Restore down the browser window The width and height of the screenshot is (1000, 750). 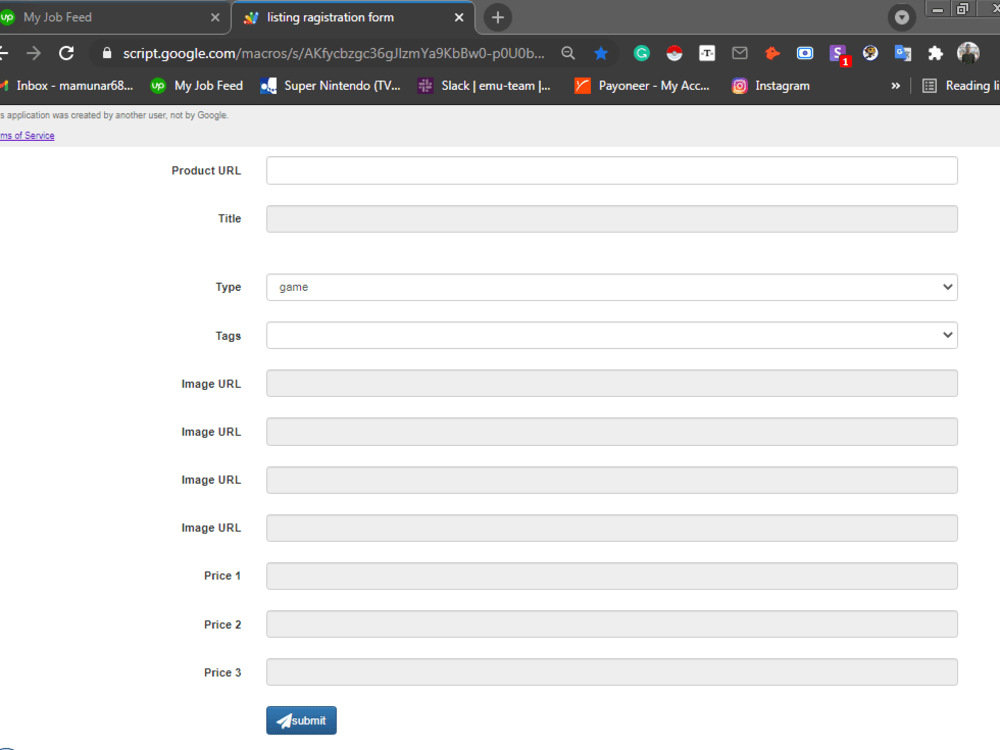[x=962, y=9]
